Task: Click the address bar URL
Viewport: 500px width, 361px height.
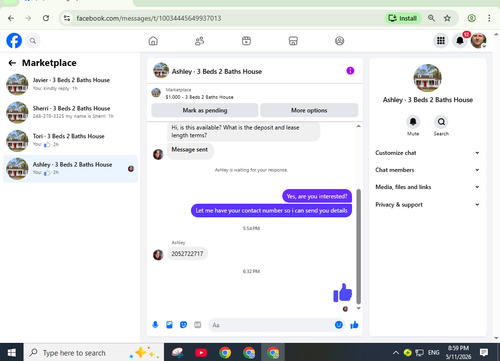Action: pyautogui.click(x=149, y=18)
